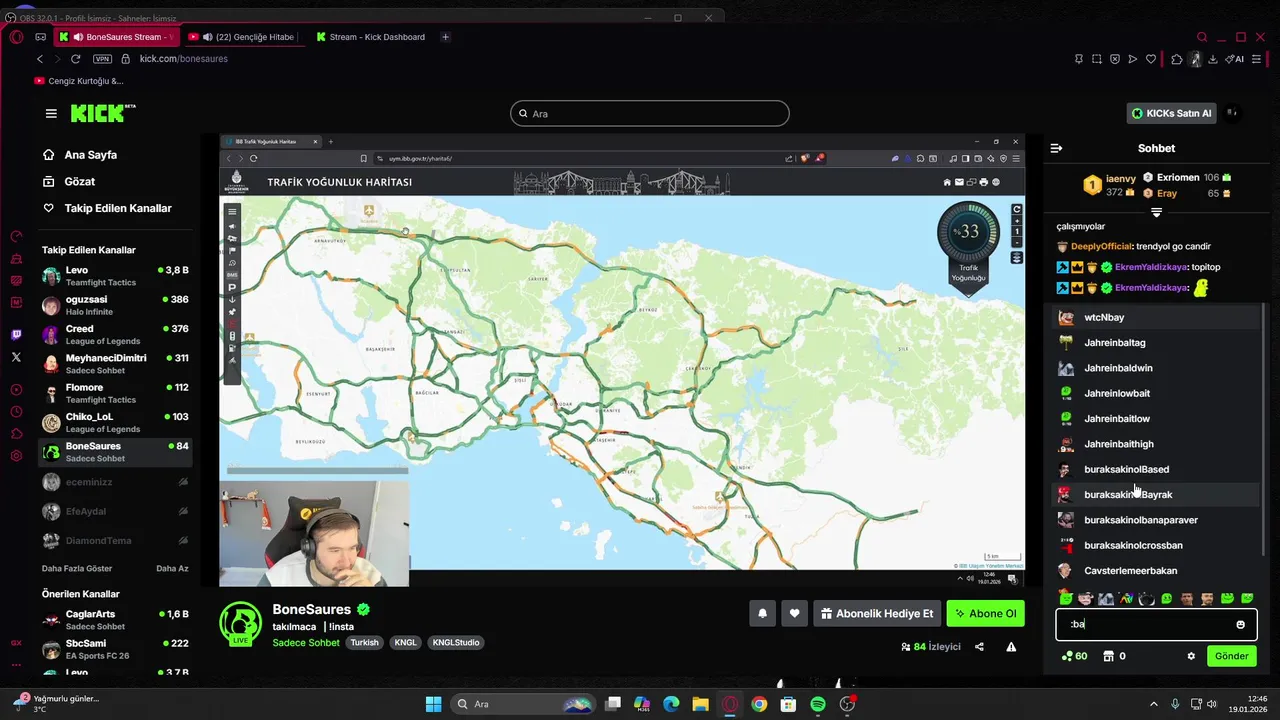The height and width of the screenshot is (720, 1280).
Task: Open oguzsasi channel in sidebar
Action: point(115,305)
